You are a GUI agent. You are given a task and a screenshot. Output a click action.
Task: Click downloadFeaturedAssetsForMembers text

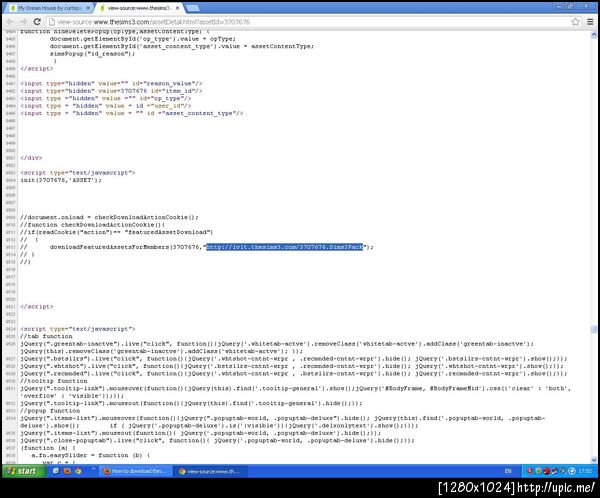[x=109, y=247]
